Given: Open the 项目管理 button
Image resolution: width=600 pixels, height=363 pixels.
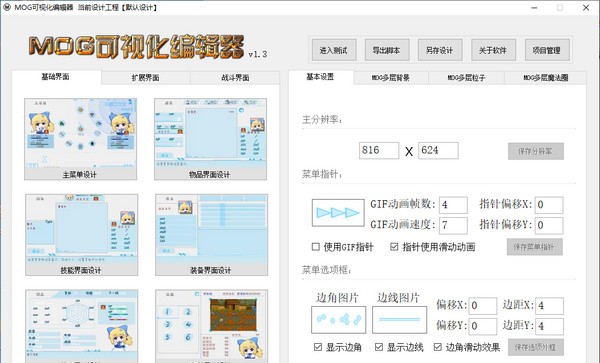Looking at the screenshot, I should pos(547,50).
